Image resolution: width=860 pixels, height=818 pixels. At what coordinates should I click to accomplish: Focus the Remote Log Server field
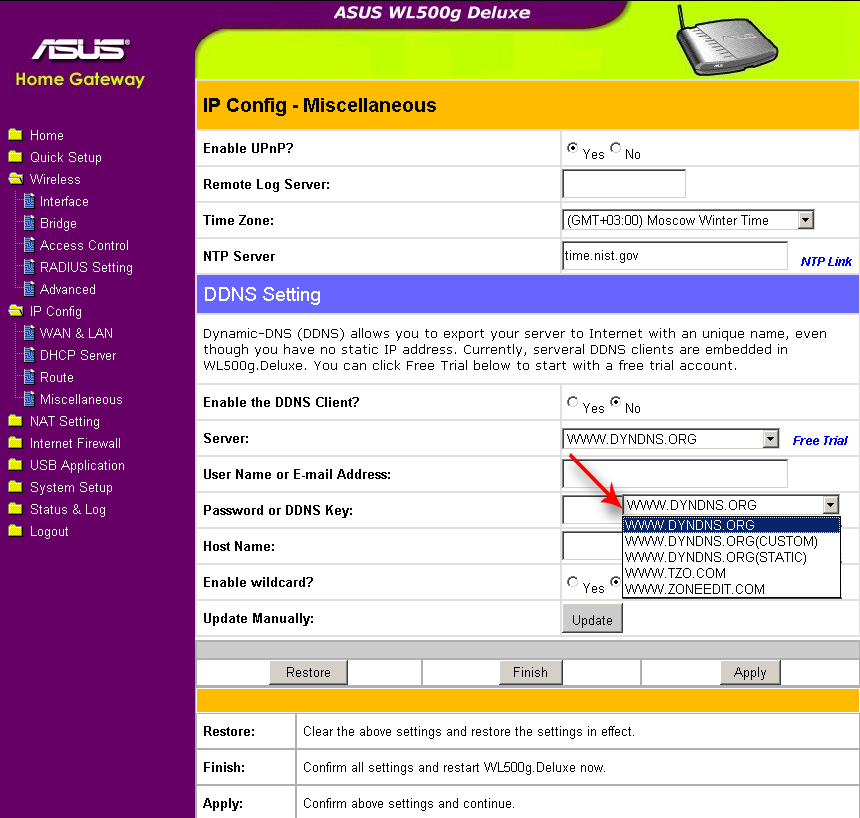pyautogui.click(x=624, y=184)
